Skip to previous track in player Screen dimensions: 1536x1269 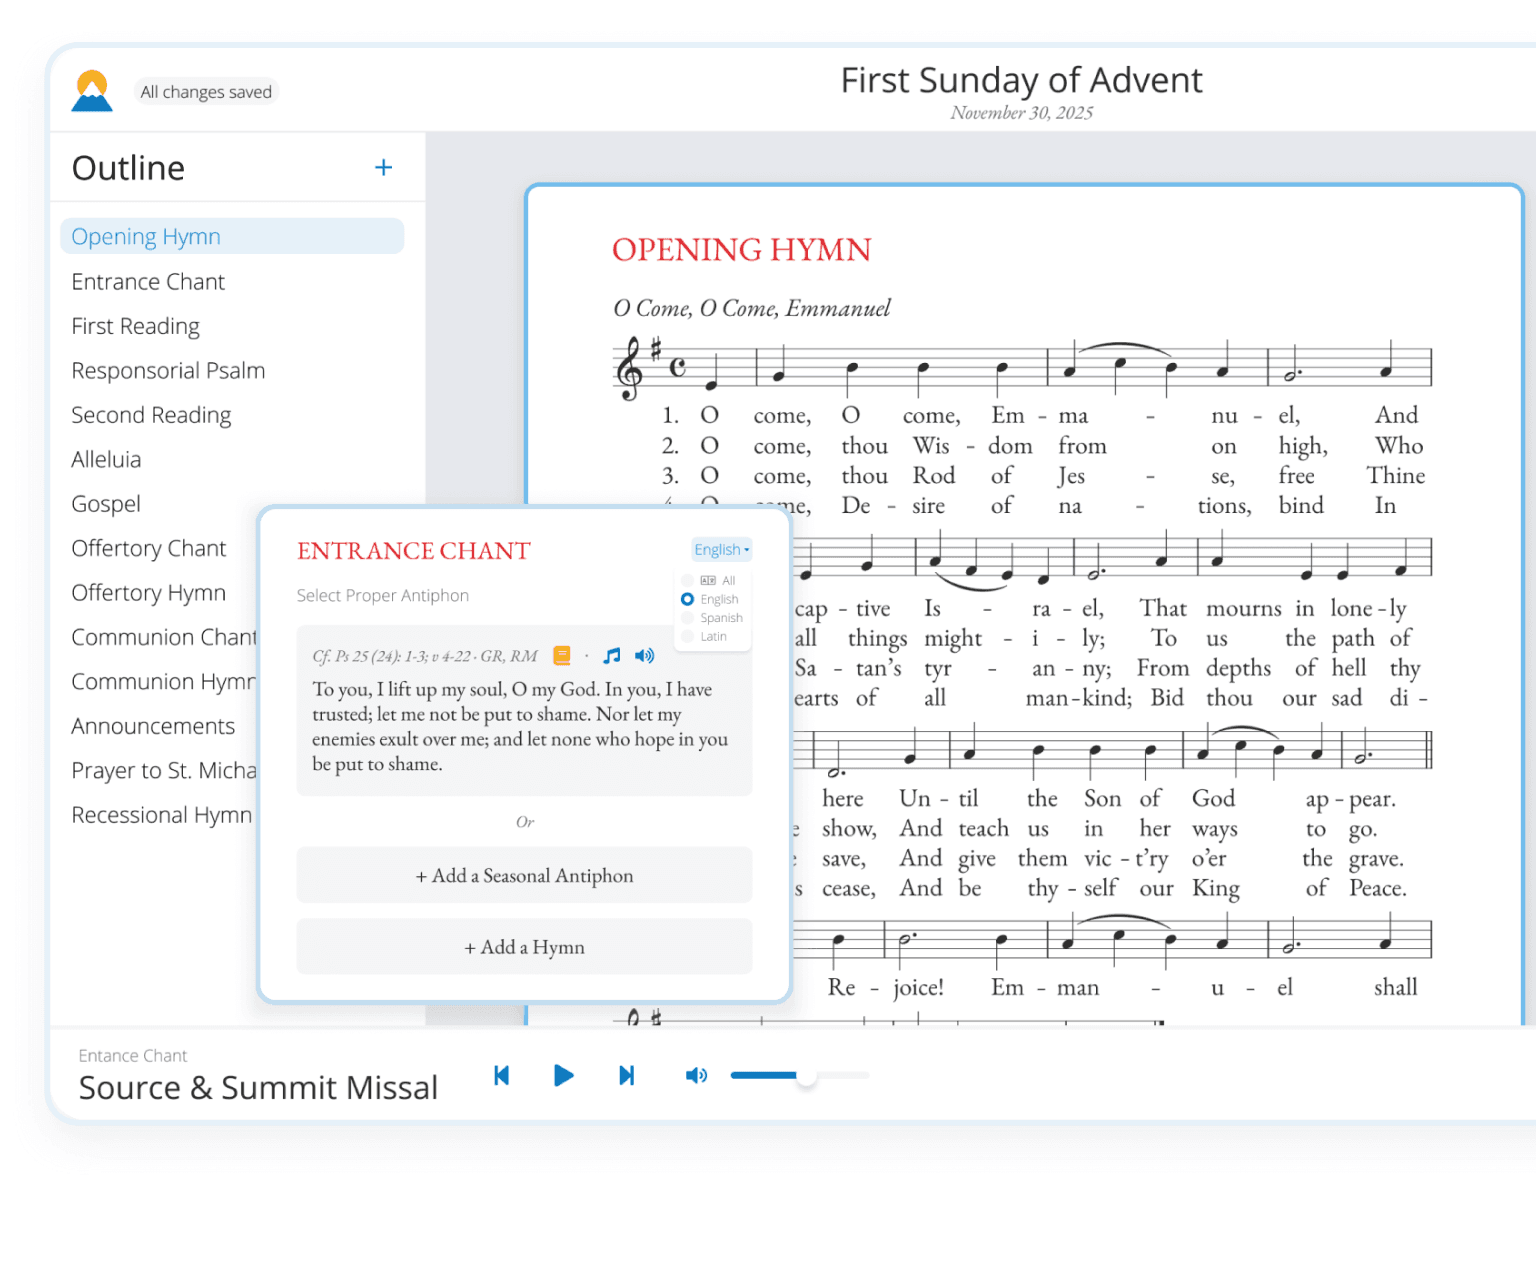(x=502, y=1075)
